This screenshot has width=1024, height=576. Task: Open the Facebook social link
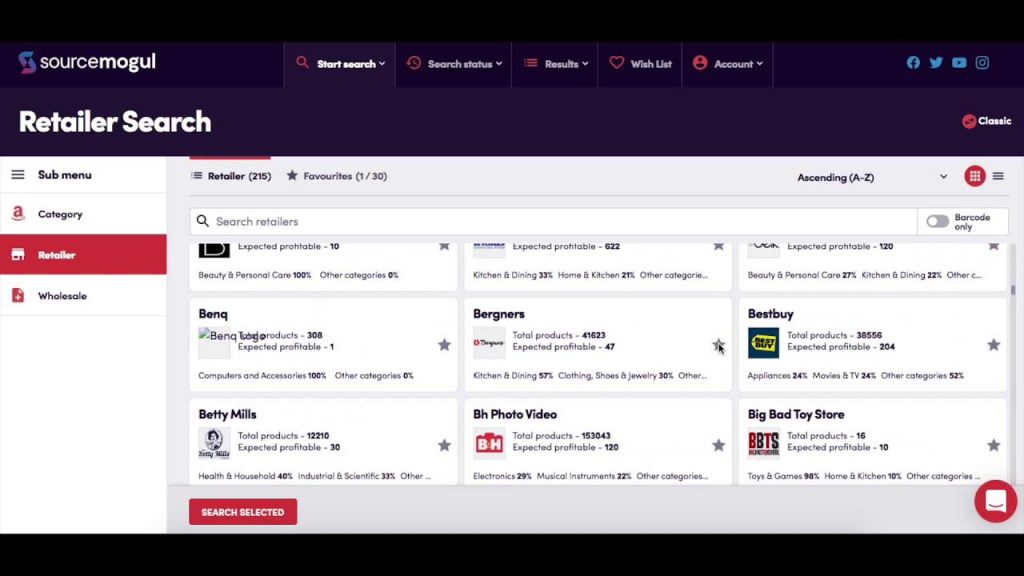click(913, 63)
